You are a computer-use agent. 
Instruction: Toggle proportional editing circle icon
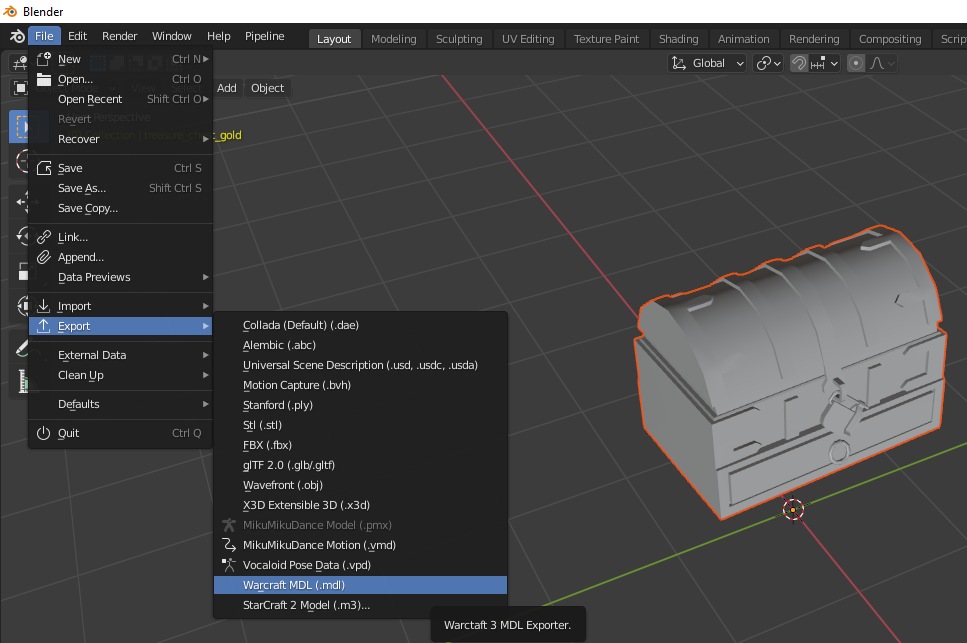coord(856,63)
